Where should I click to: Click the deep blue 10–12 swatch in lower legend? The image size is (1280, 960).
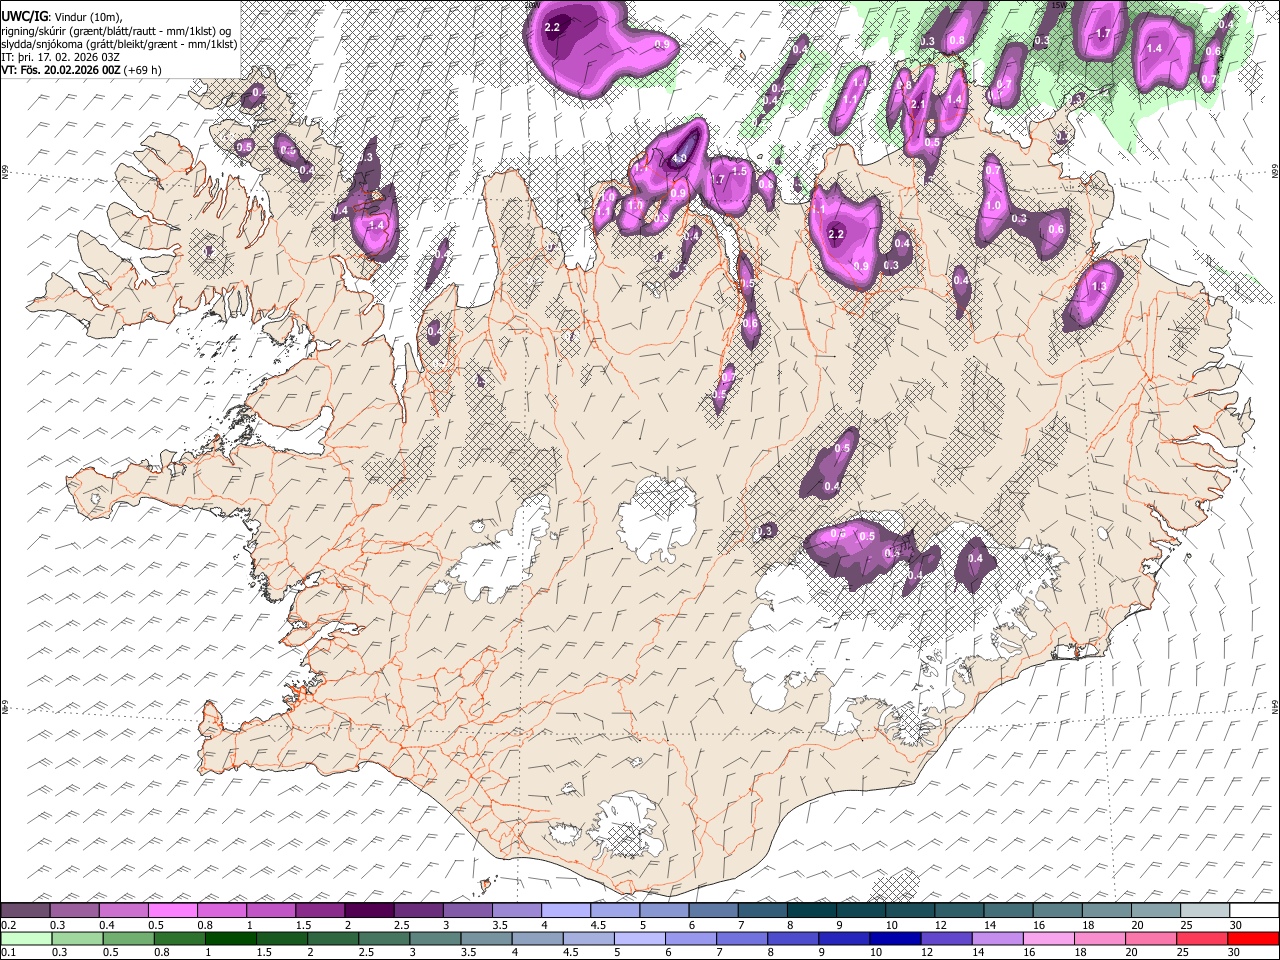(x=895, y=938)
